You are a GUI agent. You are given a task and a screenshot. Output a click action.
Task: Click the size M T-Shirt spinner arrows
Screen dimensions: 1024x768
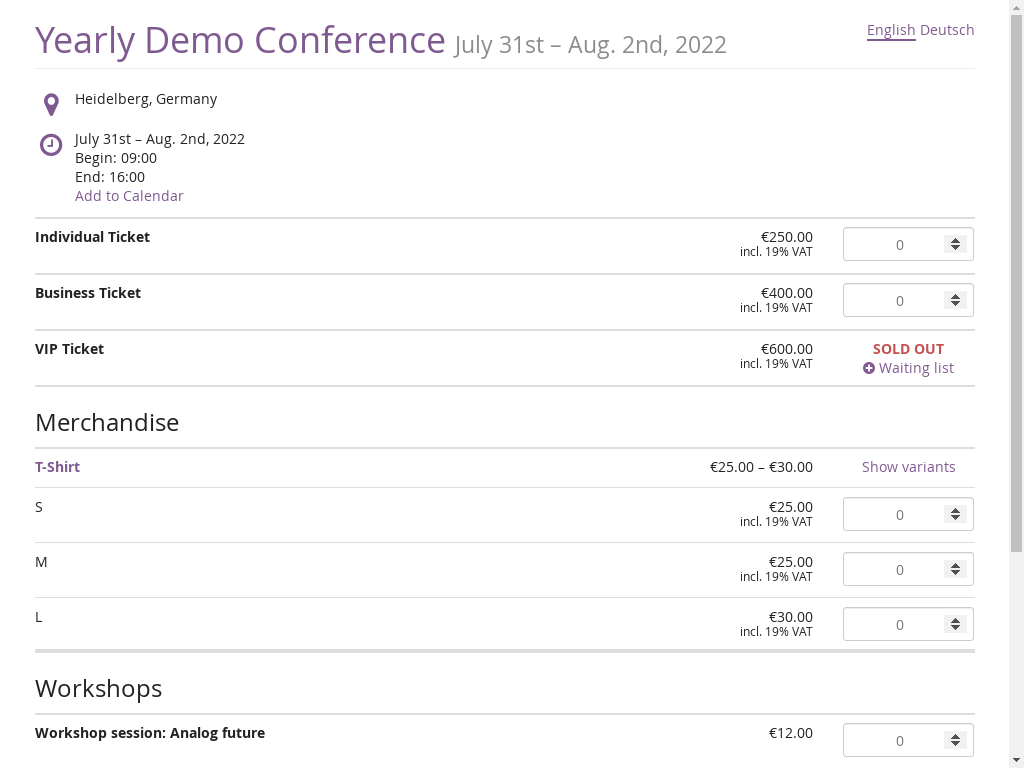955,569
